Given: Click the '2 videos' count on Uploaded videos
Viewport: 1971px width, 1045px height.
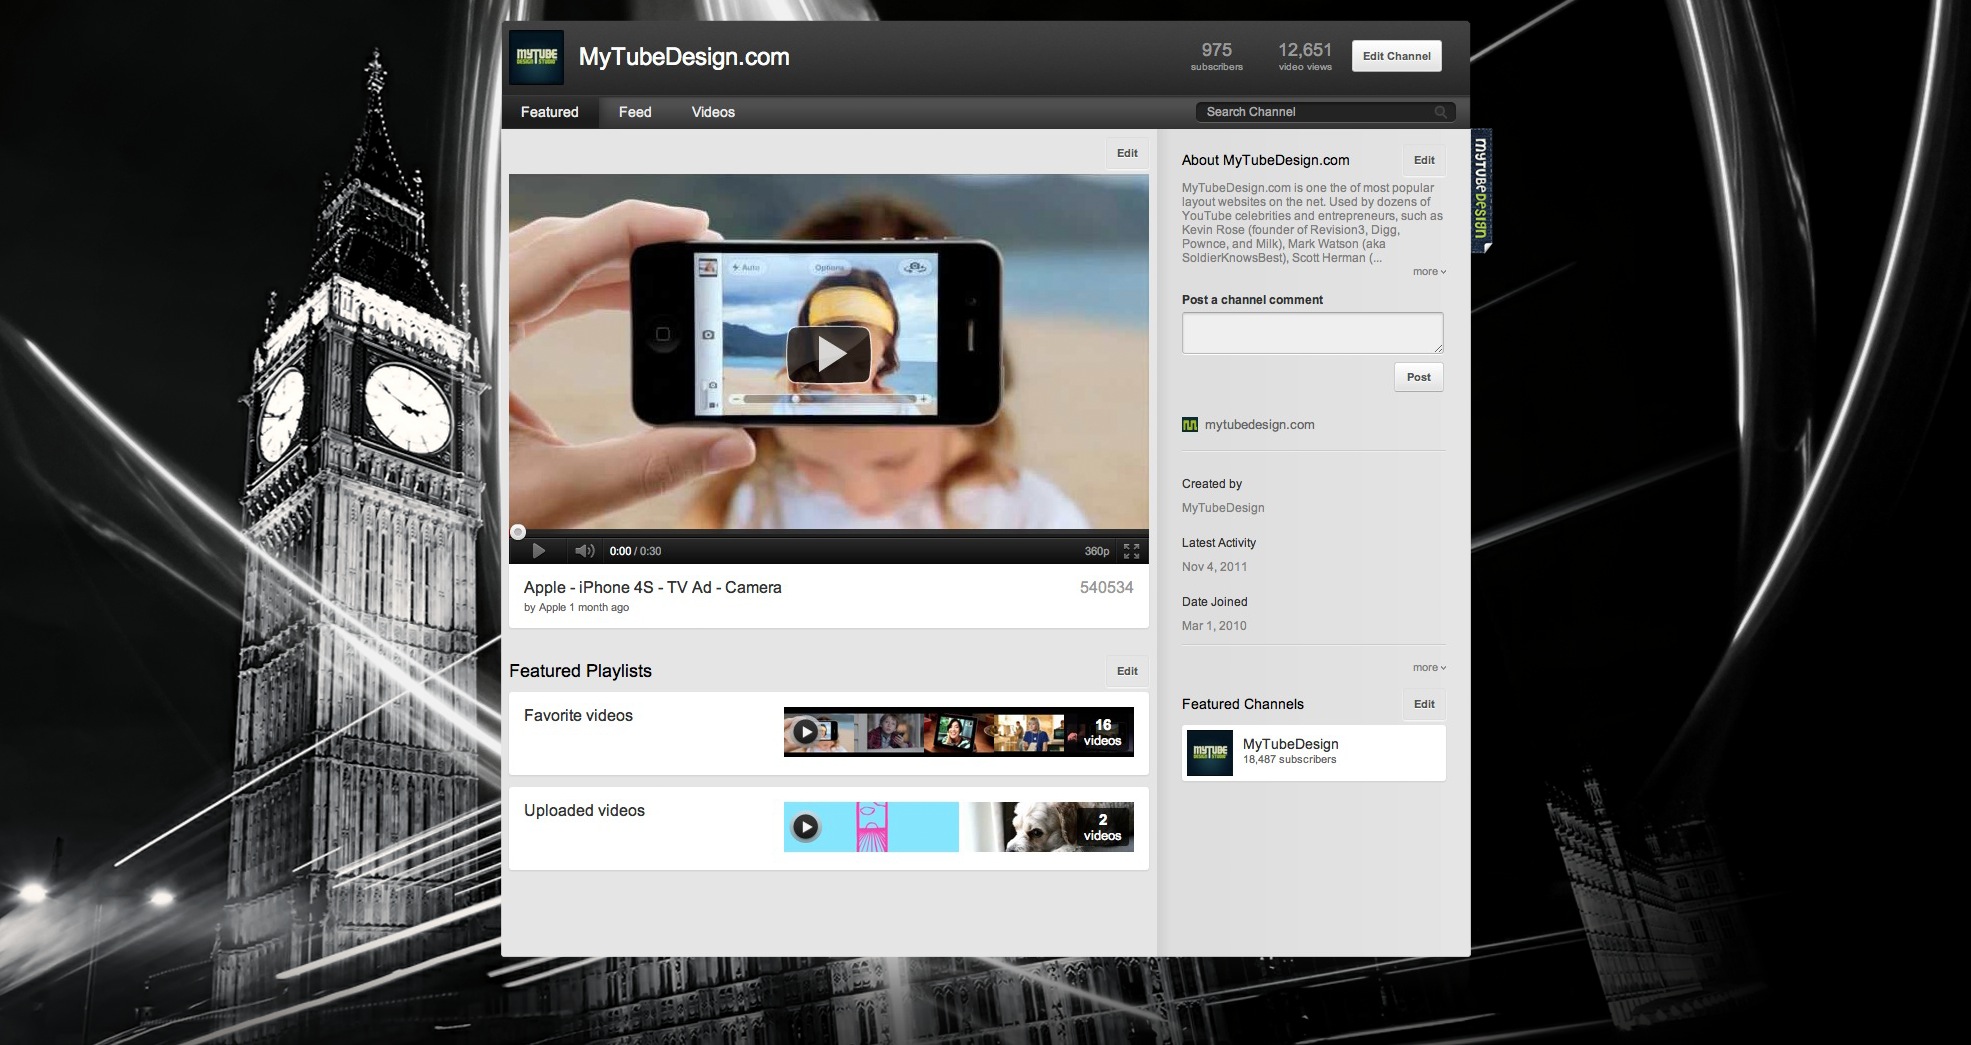Looking at the screenshot, I should pyautogui.click(x=1102, y=828).
